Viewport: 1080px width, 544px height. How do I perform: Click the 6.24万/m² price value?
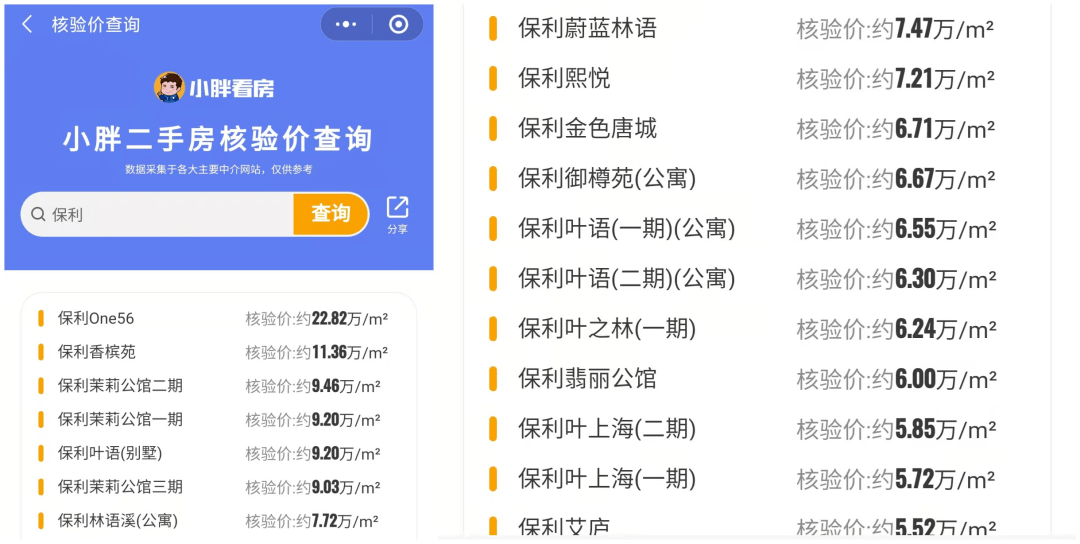coord(945,329)
